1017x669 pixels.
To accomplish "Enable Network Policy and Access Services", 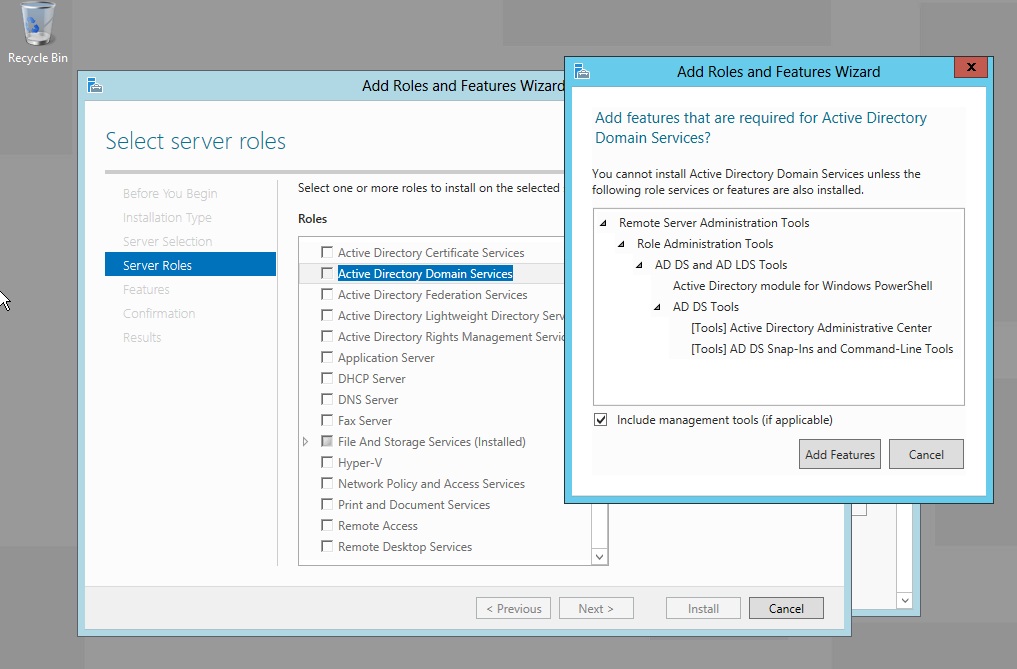I will point(327,483).
